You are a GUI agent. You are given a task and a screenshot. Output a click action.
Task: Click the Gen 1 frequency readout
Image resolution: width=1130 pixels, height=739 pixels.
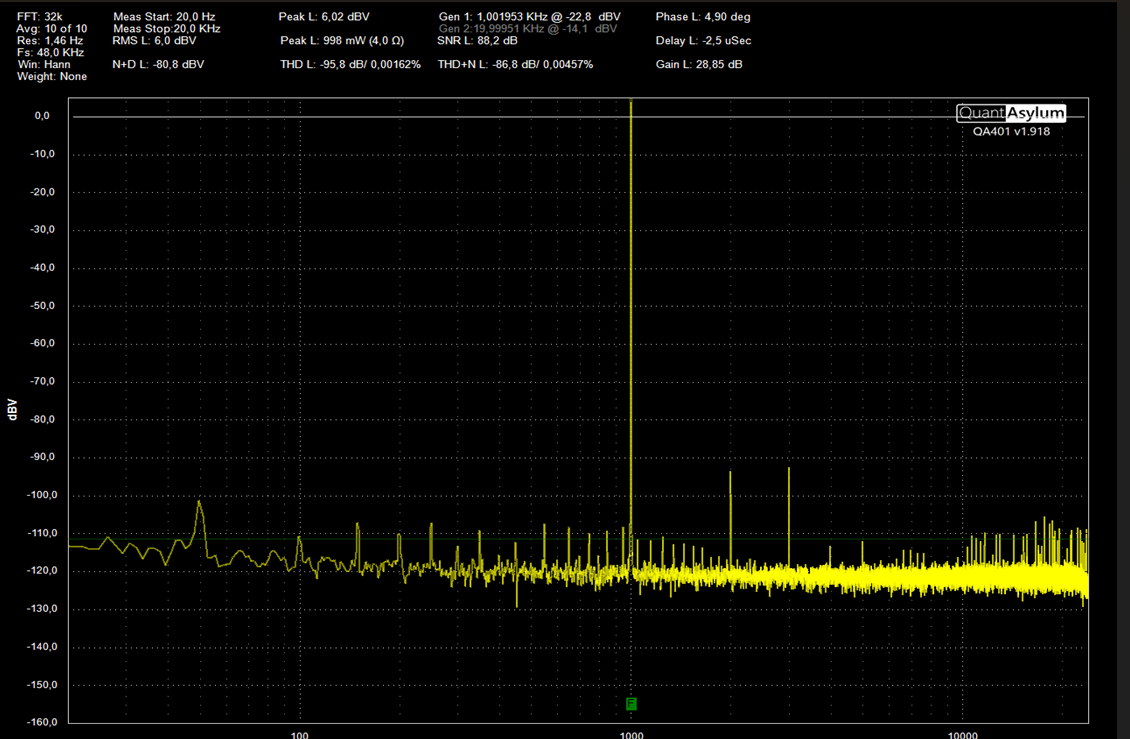[x=530, y=17]
